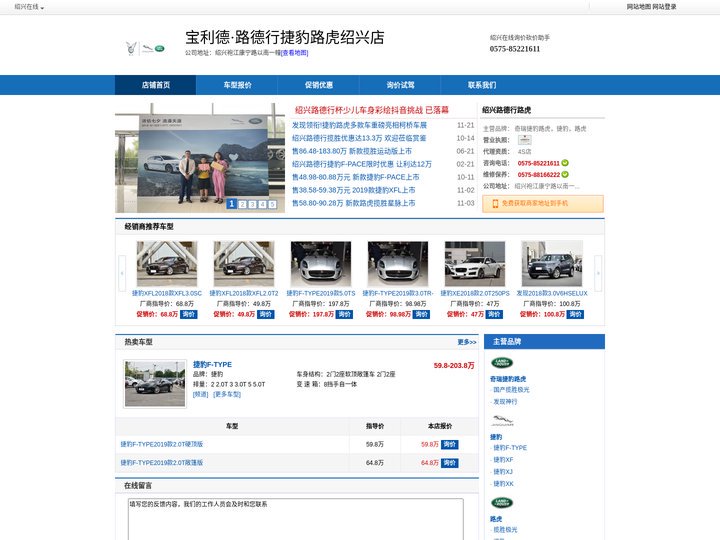Image resolution: width=720 pixels, height=540 pixels.
Task: Click 询价 beside promo price 197.8万
Action: point(344,315)
